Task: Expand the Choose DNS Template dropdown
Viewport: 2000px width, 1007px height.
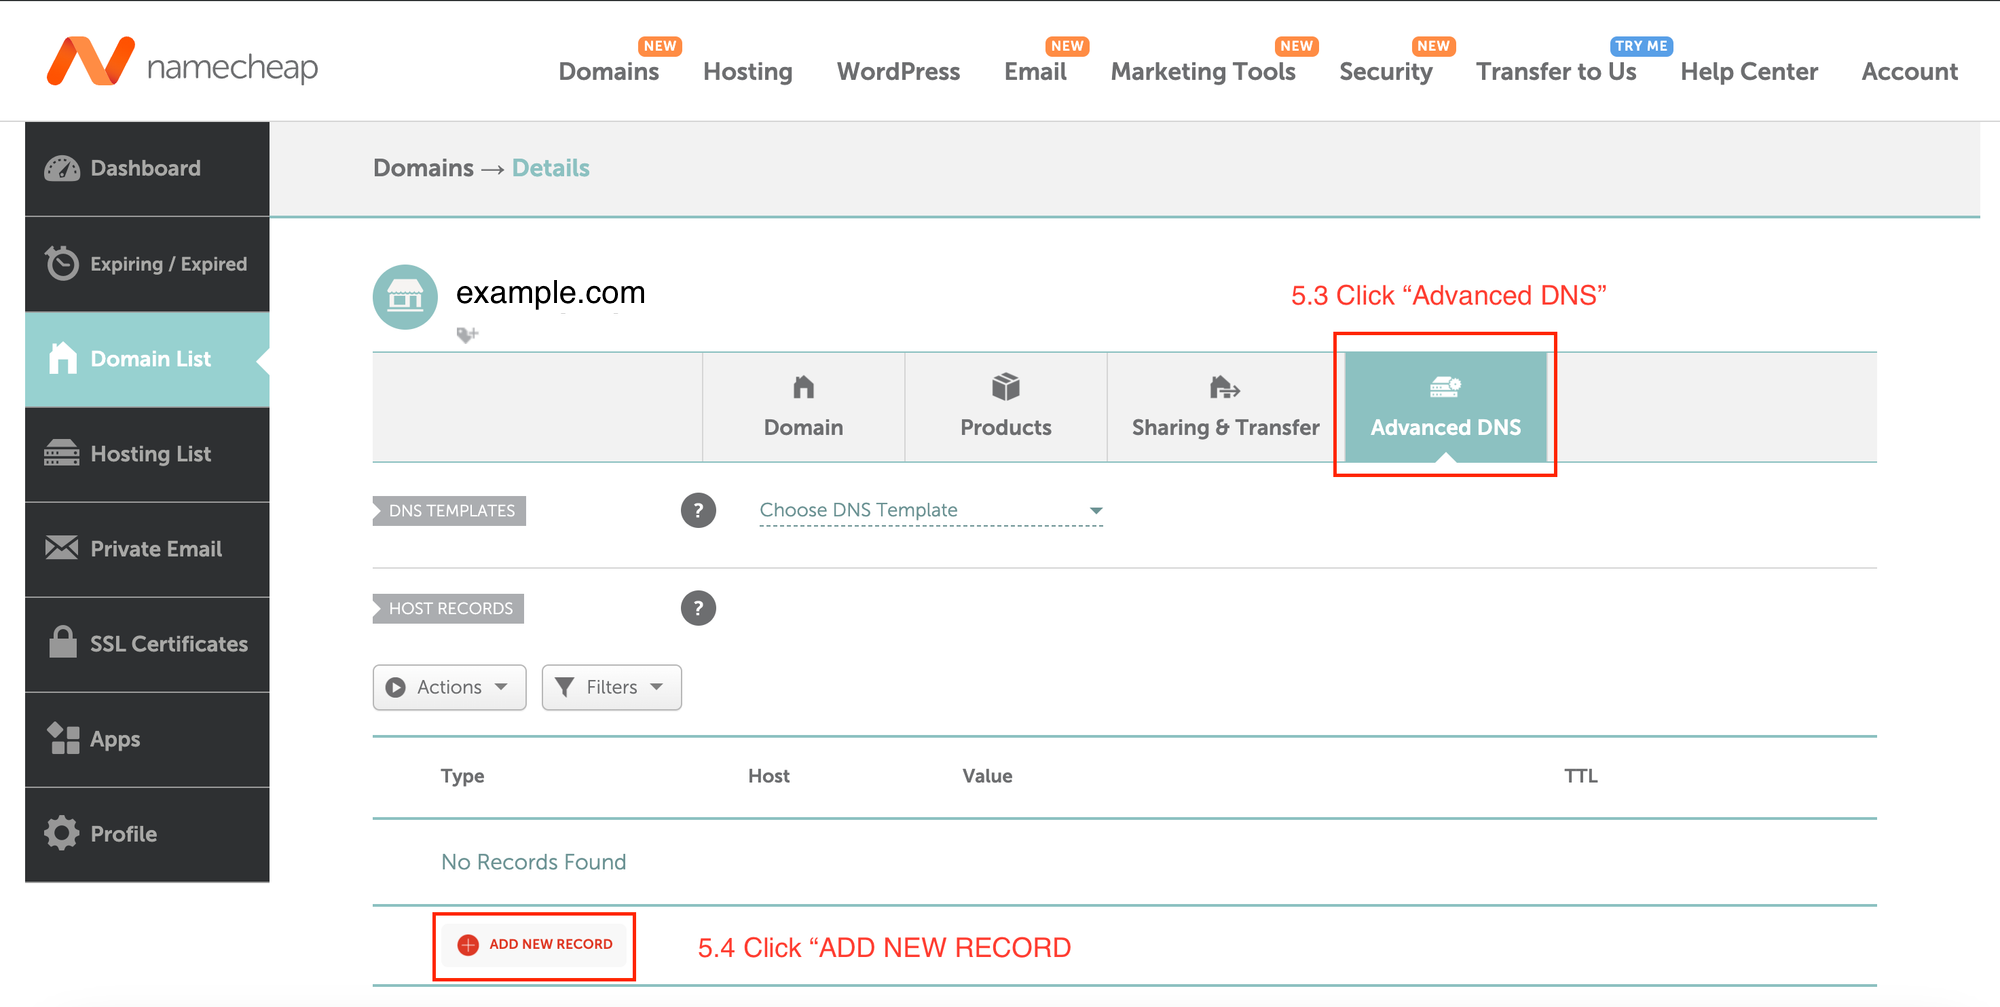Action: (930, 511)
